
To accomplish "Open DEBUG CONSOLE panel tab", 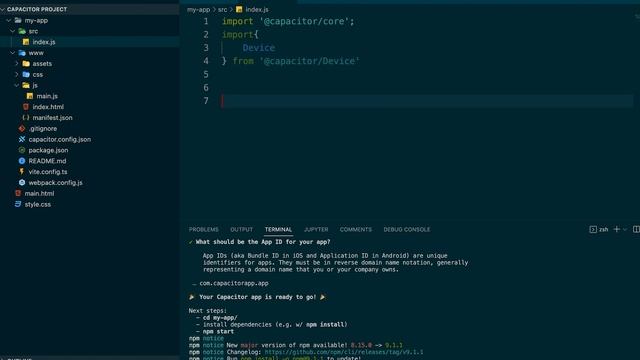I will pos(407,229).
